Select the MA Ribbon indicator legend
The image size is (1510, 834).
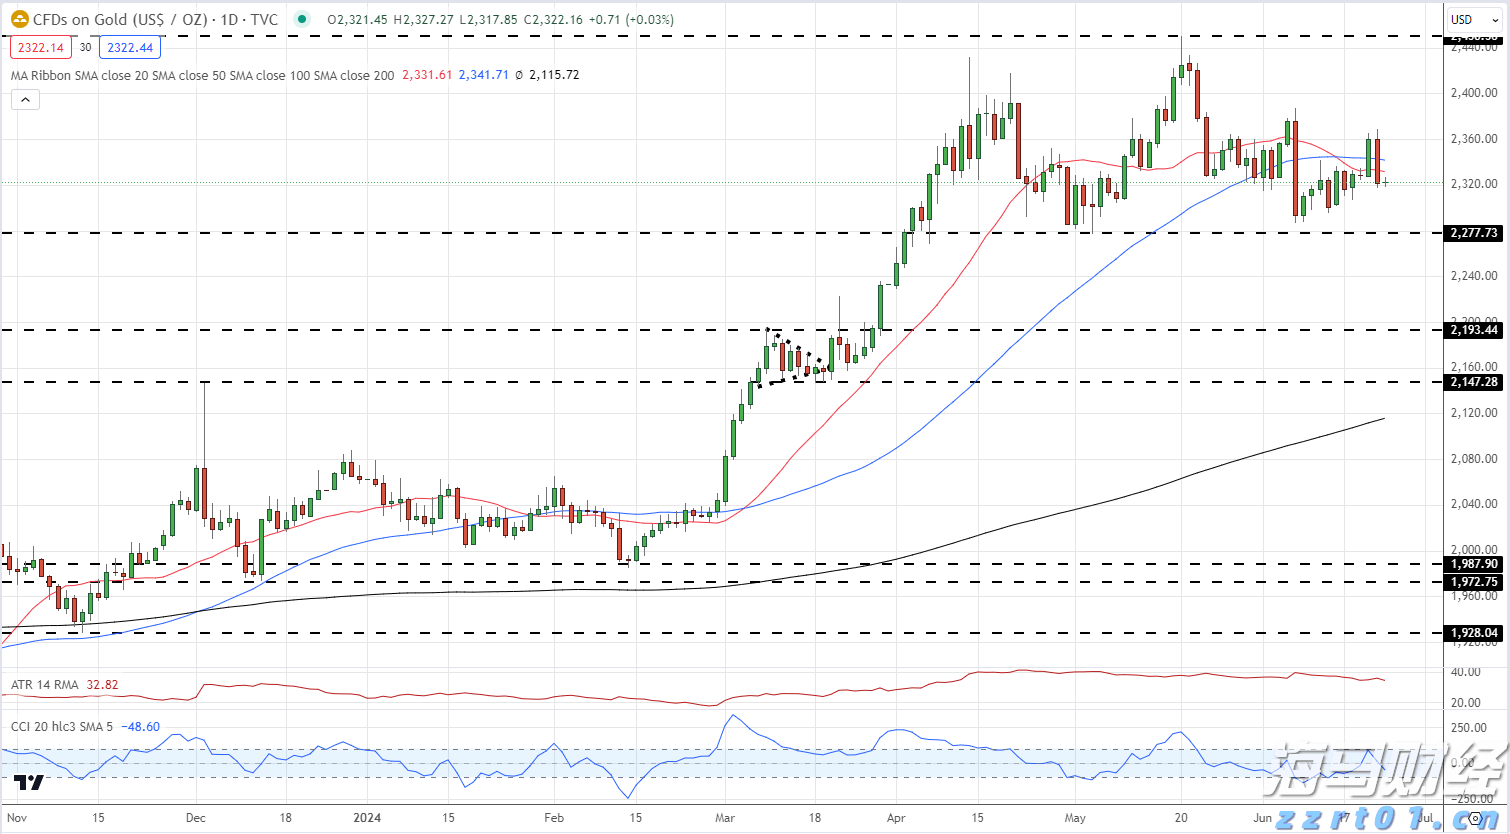tap(202, 75)
